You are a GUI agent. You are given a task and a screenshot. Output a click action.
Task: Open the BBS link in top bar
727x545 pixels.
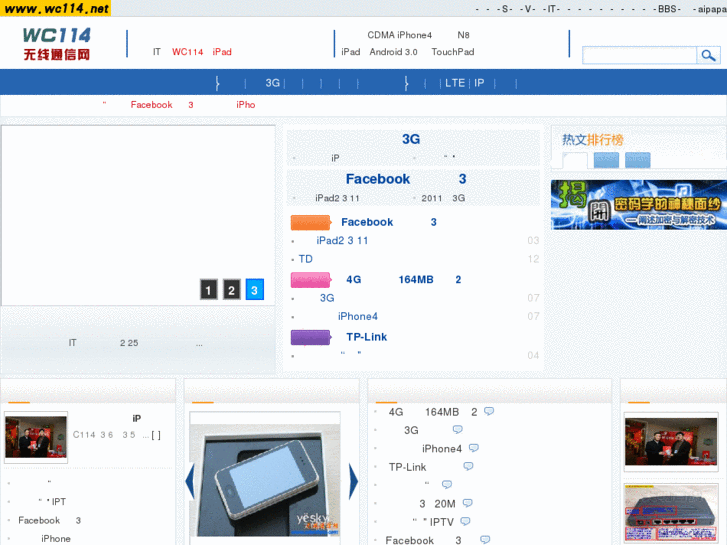[667, 9]
